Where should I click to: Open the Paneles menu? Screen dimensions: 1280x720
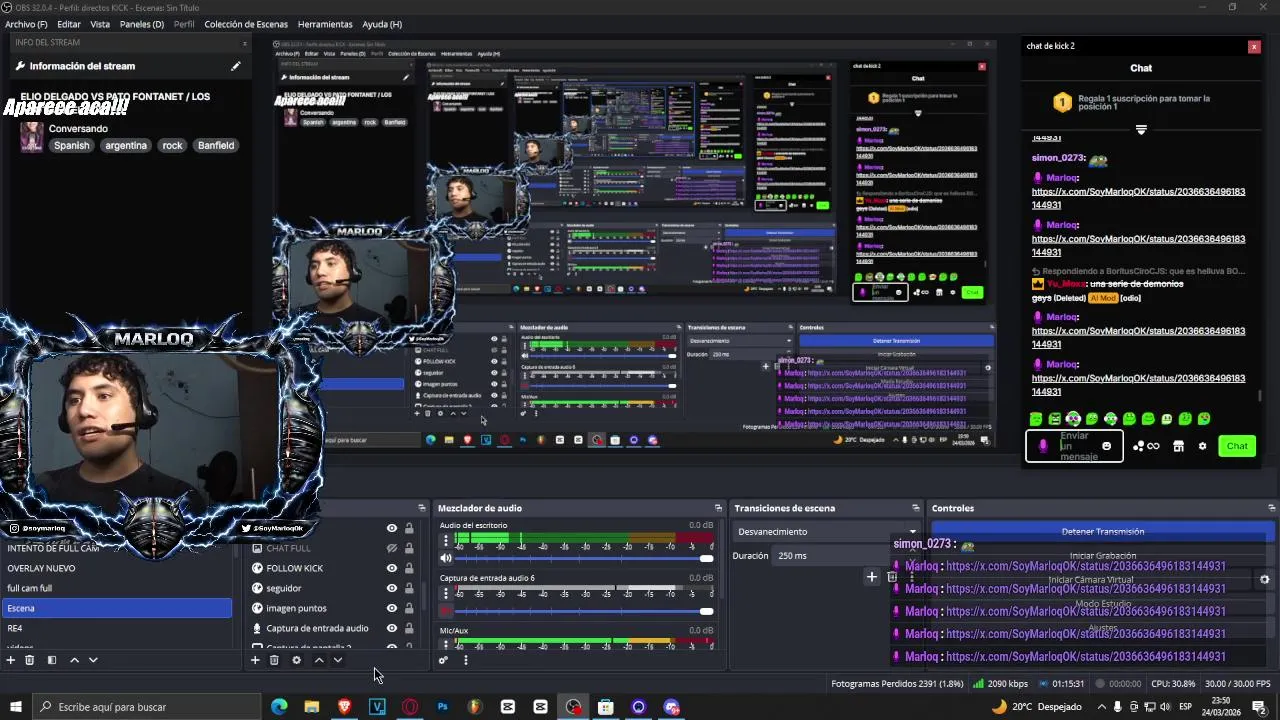(142, 24)
